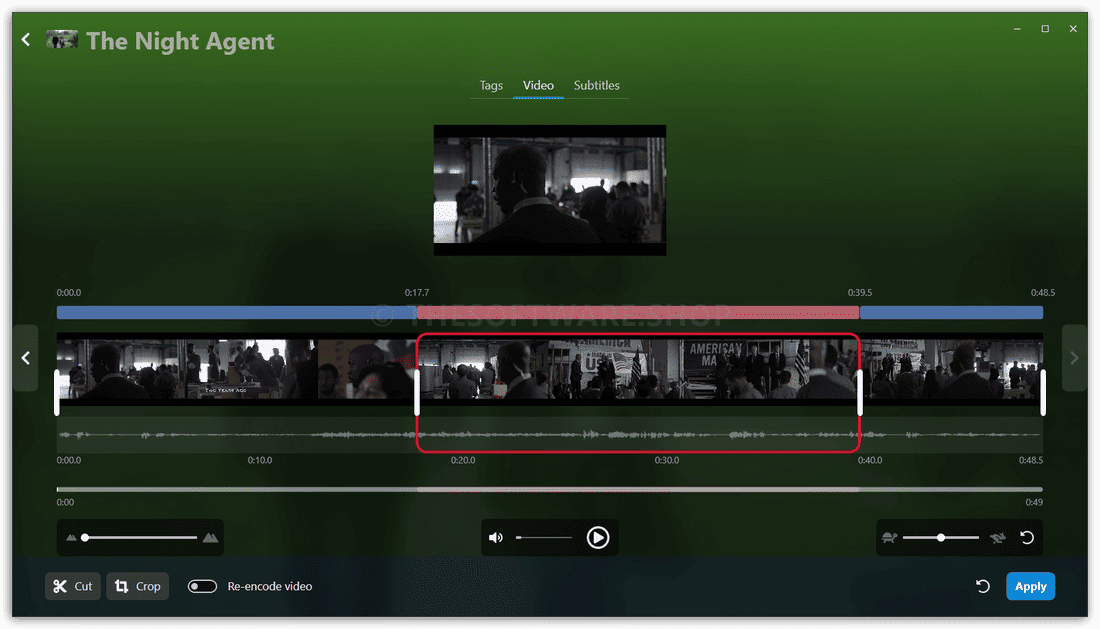Click the selection end handle at 0:39.5
This screenshot has width=1100, height=629.
tap(860, 392)
